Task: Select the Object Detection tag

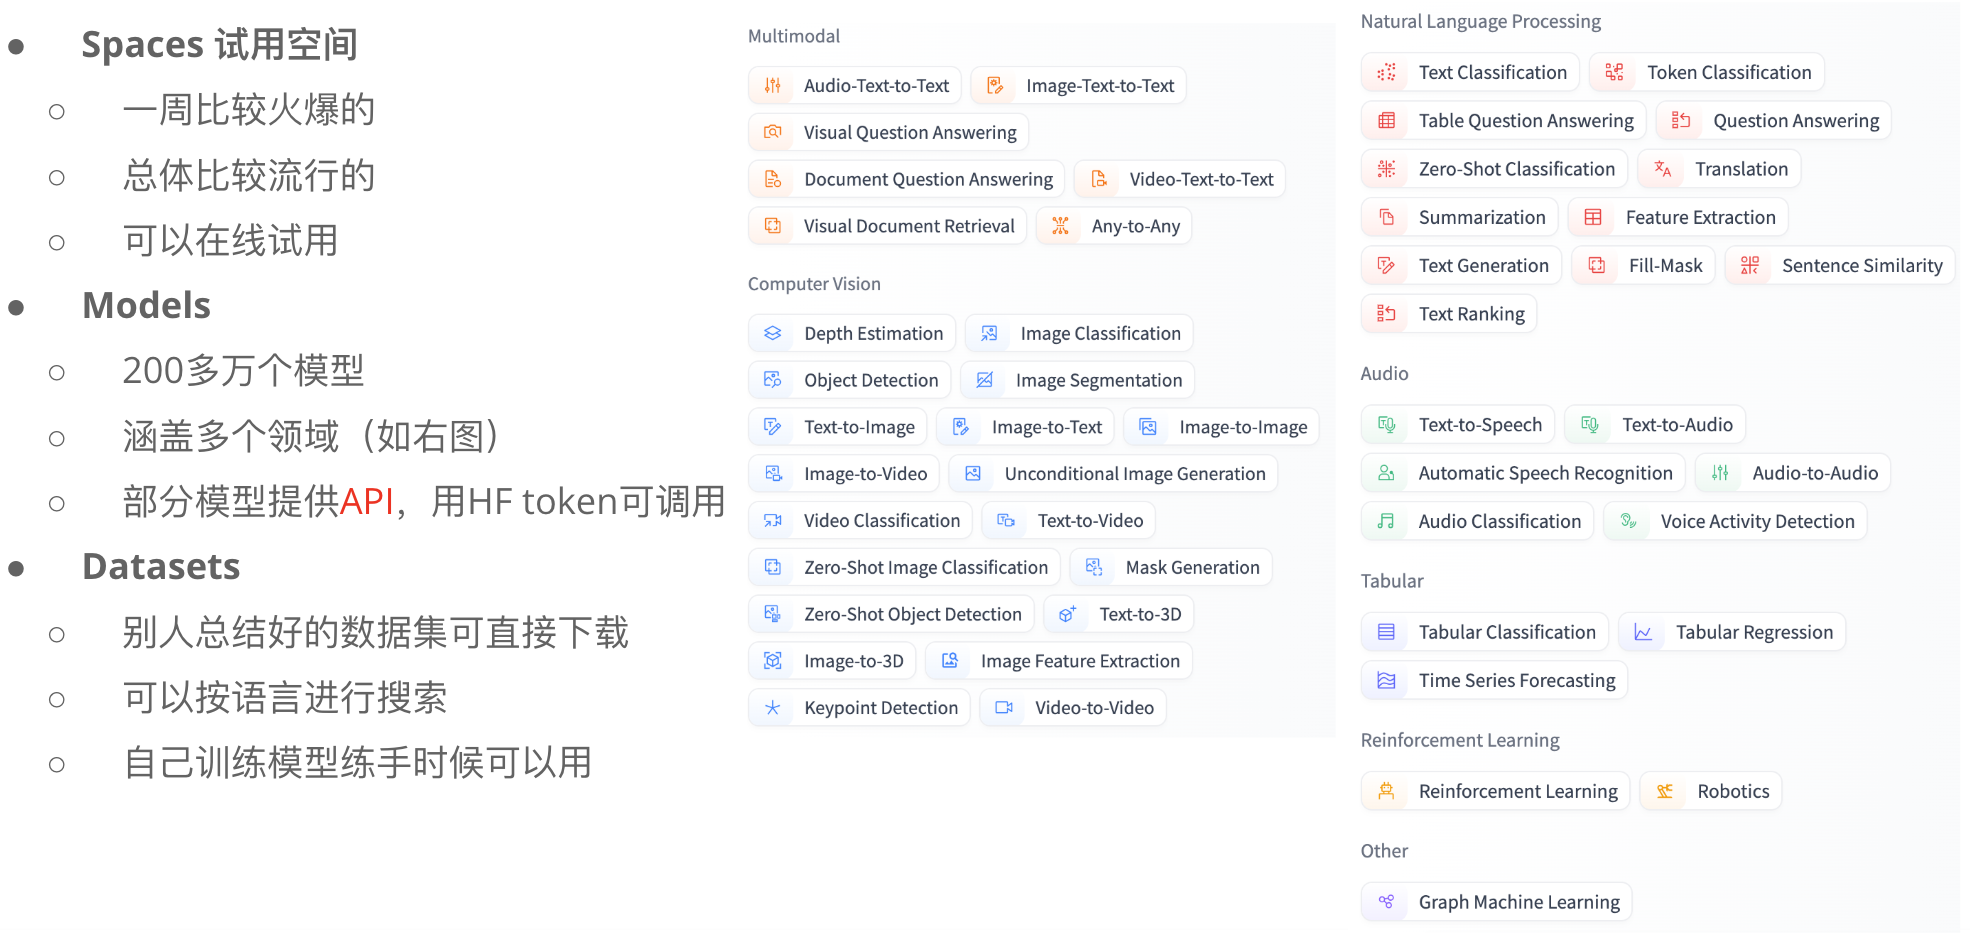Action: pyautogui.click(x=850, y=380)
